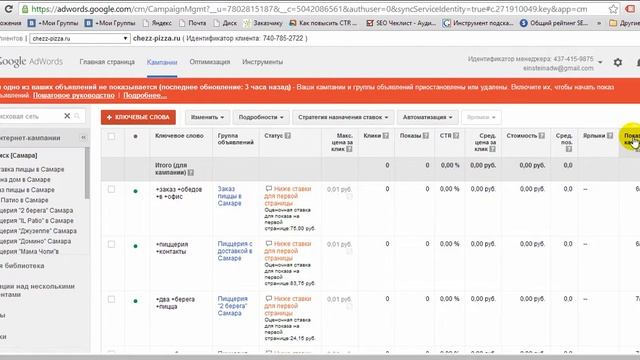Sort by Ключевое слово column header
The width and height of the screenshot is (640, 360).
(x=179, y=136)
